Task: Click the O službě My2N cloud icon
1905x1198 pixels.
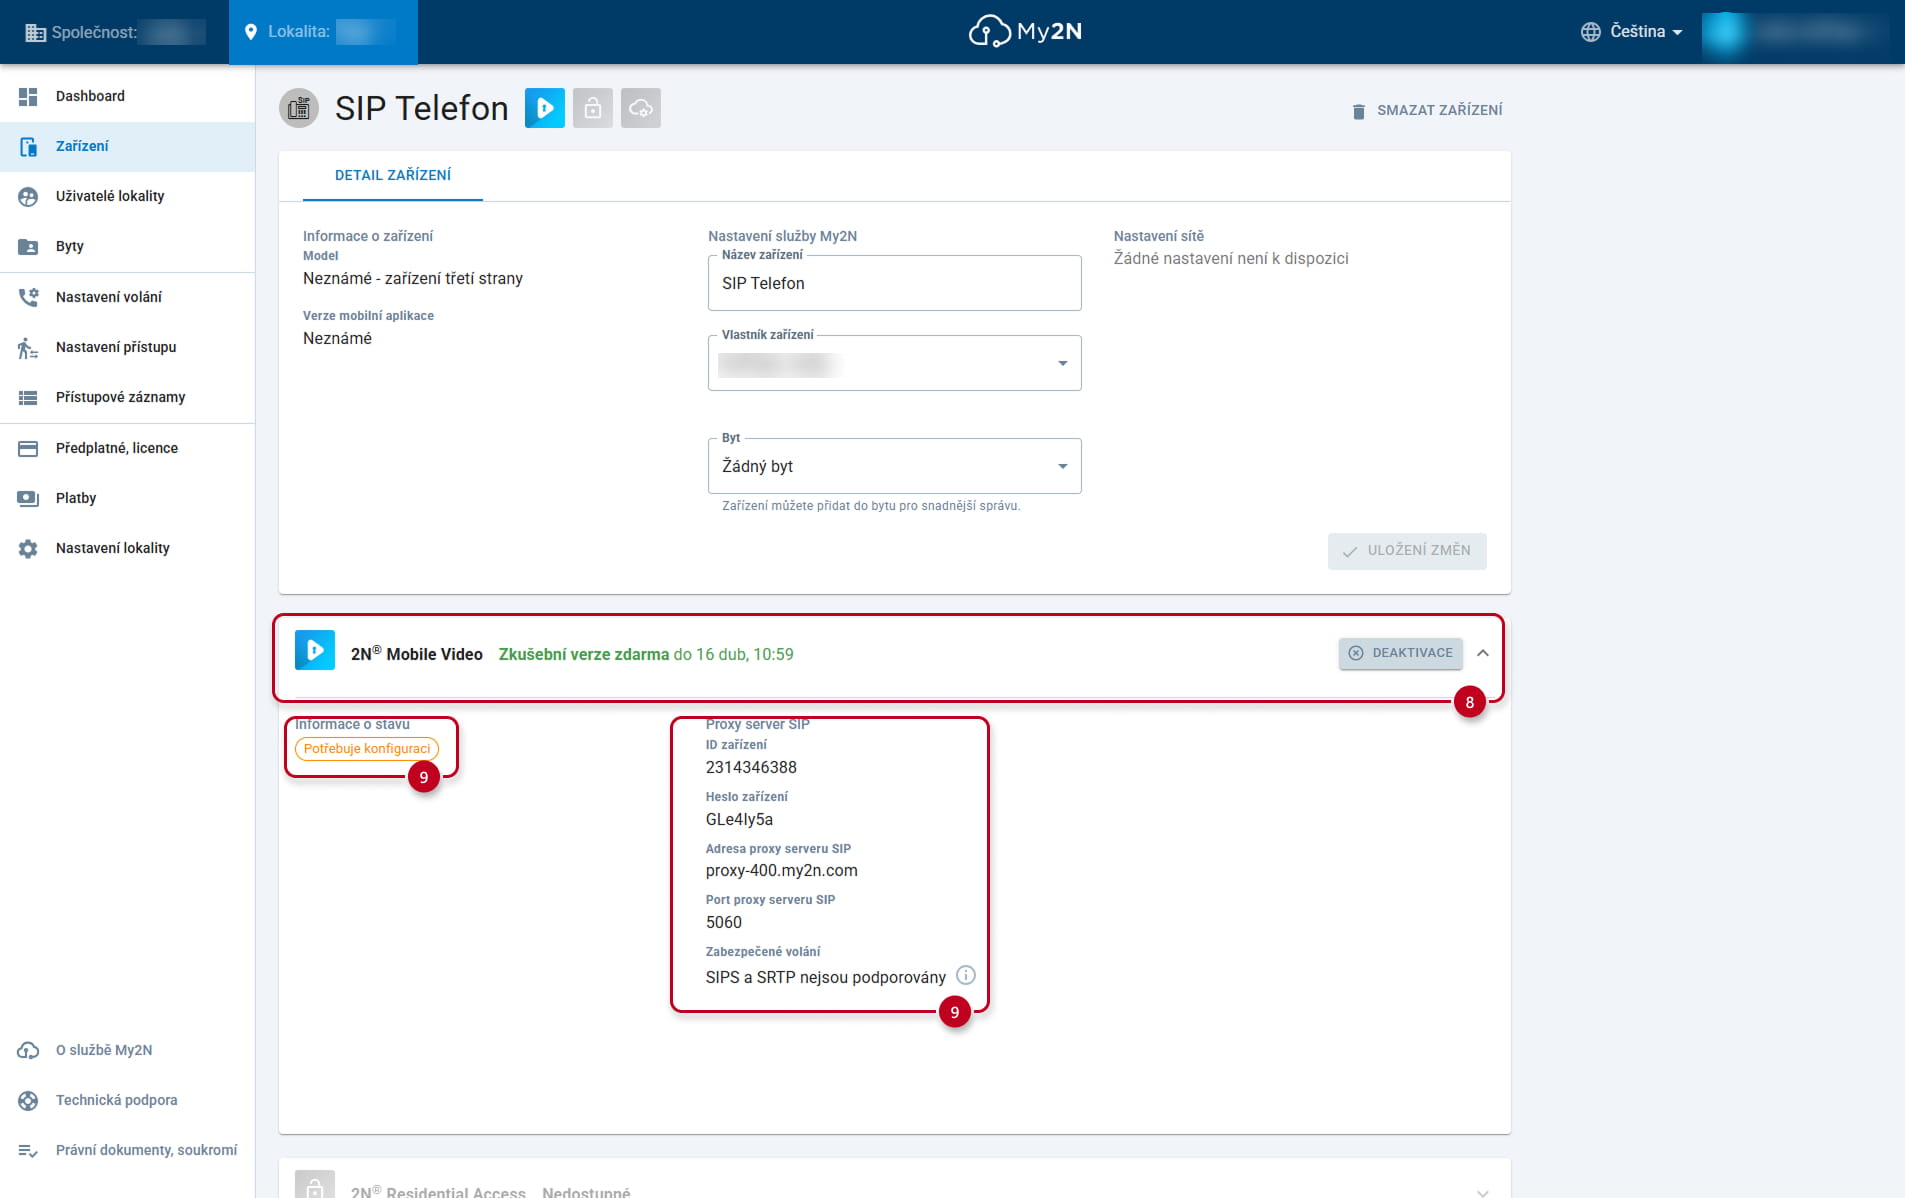Action: 28,1050
